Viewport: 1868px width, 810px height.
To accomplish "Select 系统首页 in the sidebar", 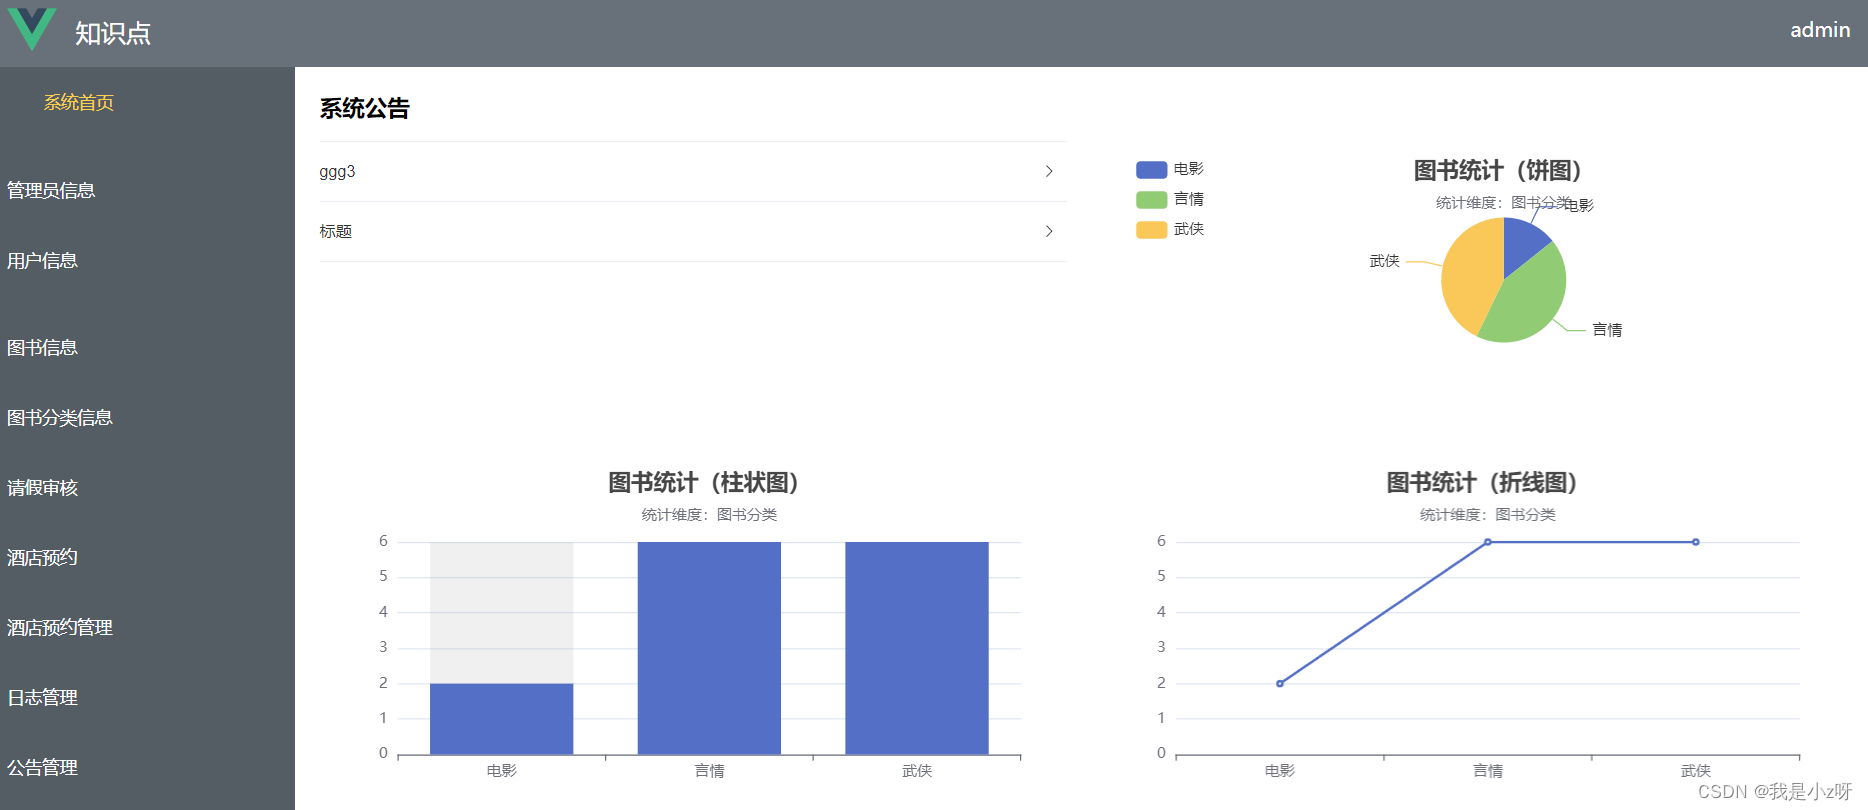I will (x=79, y=102).
